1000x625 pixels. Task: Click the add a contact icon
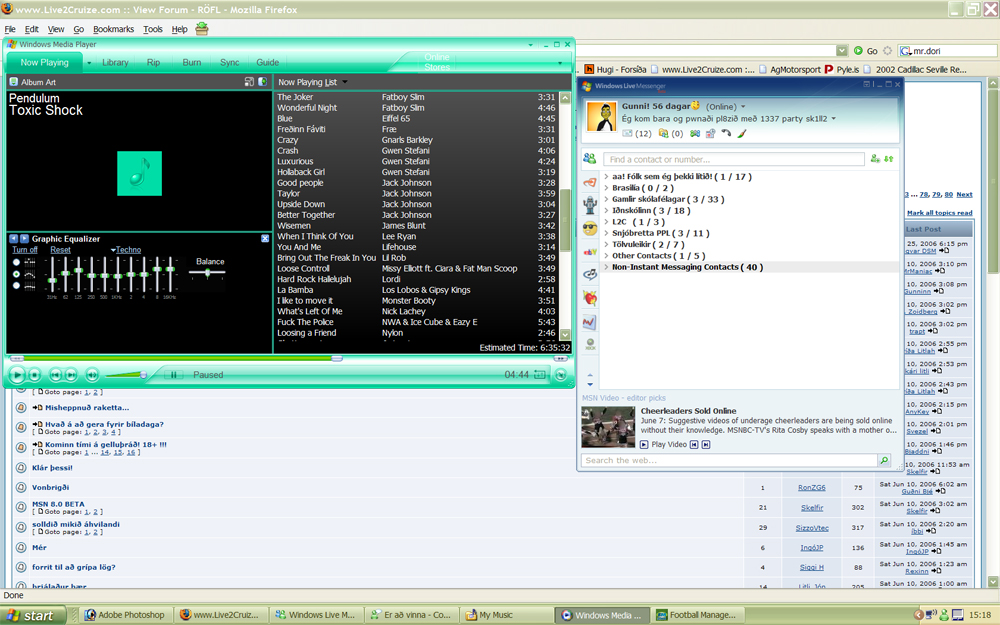[876, 159]
